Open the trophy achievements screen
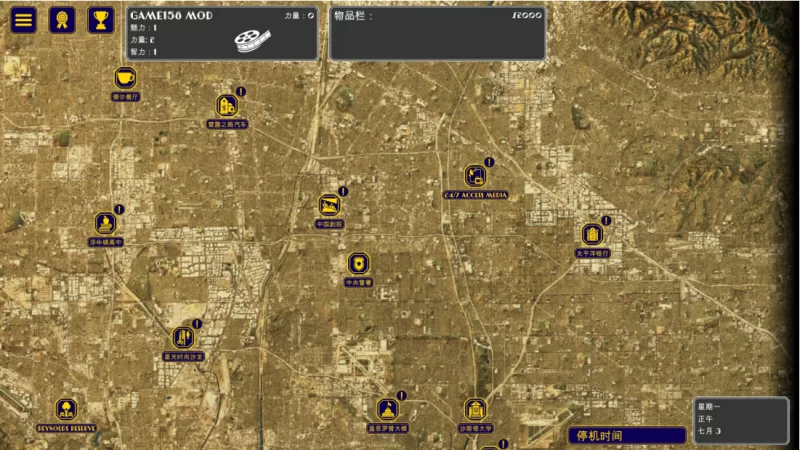Viewport: 800px width, 450px height. pyautogui.click(x=101, y=20)
